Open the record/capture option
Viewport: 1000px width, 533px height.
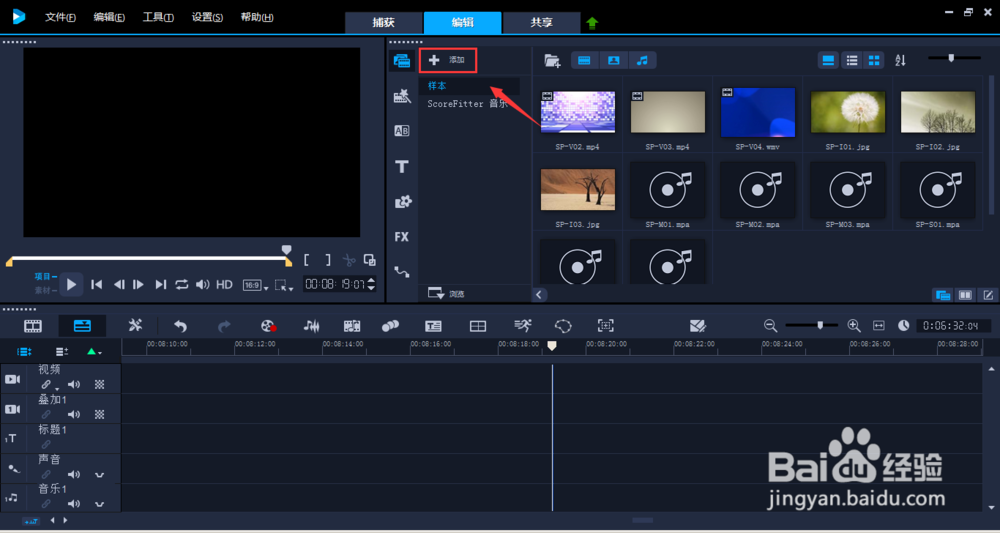click(x=268, y=326)
